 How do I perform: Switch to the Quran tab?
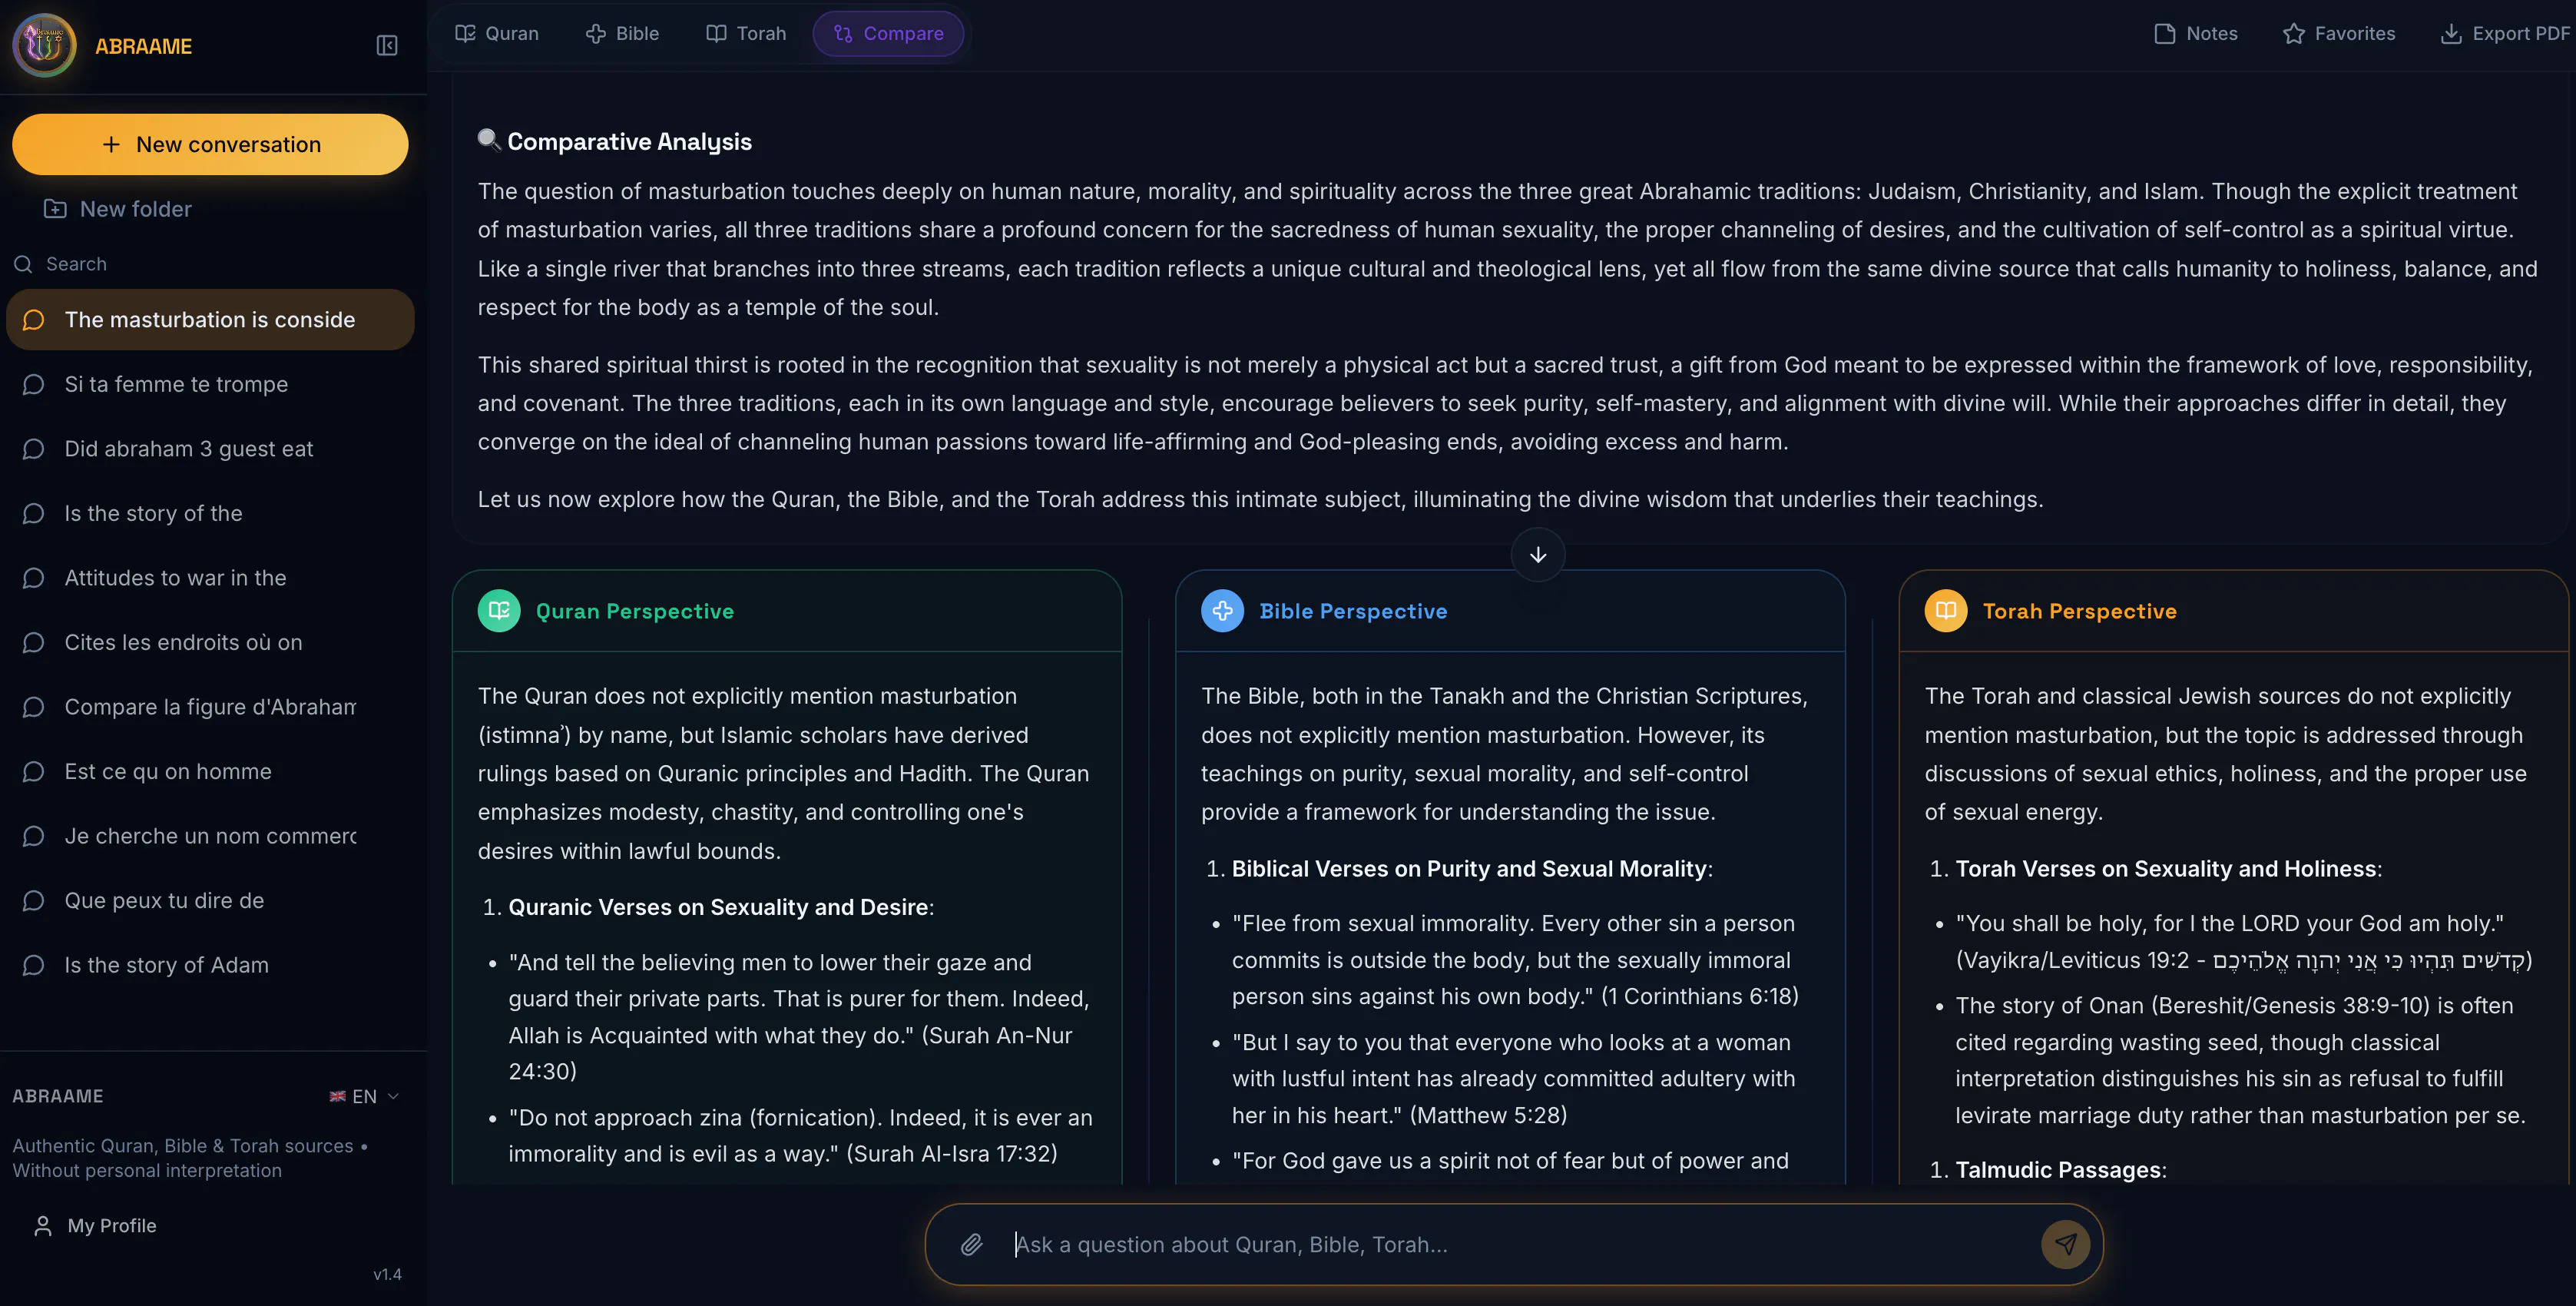pos(497,34)
